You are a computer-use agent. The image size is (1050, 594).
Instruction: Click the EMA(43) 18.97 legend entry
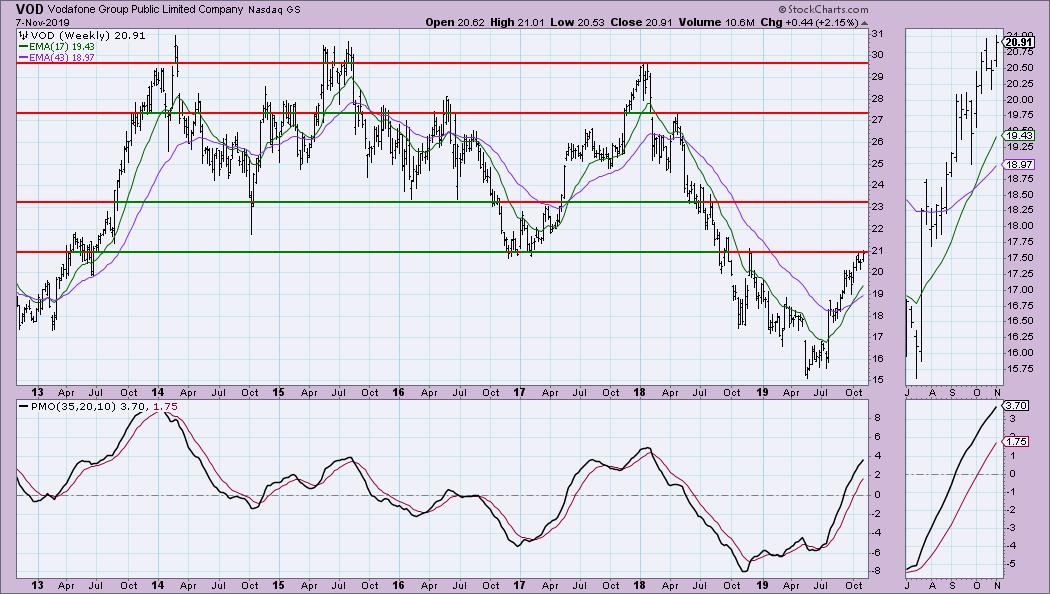[x=62, y=58]
